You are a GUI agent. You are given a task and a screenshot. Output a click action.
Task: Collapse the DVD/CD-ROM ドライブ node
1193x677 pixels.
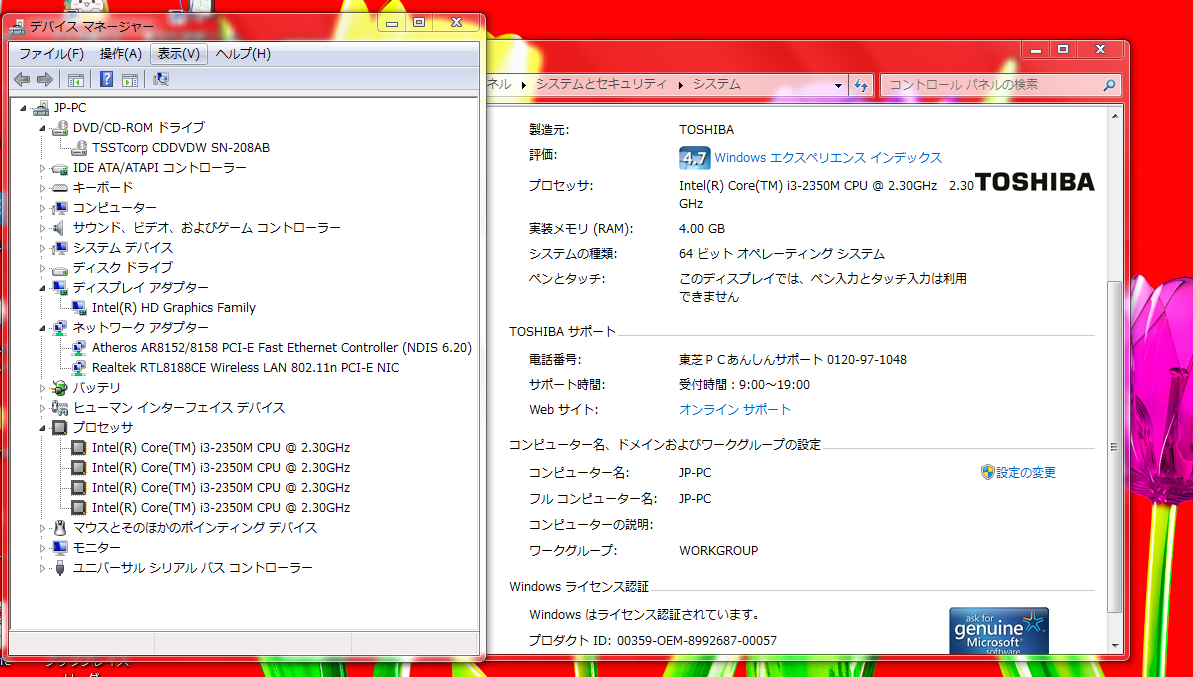43,128
